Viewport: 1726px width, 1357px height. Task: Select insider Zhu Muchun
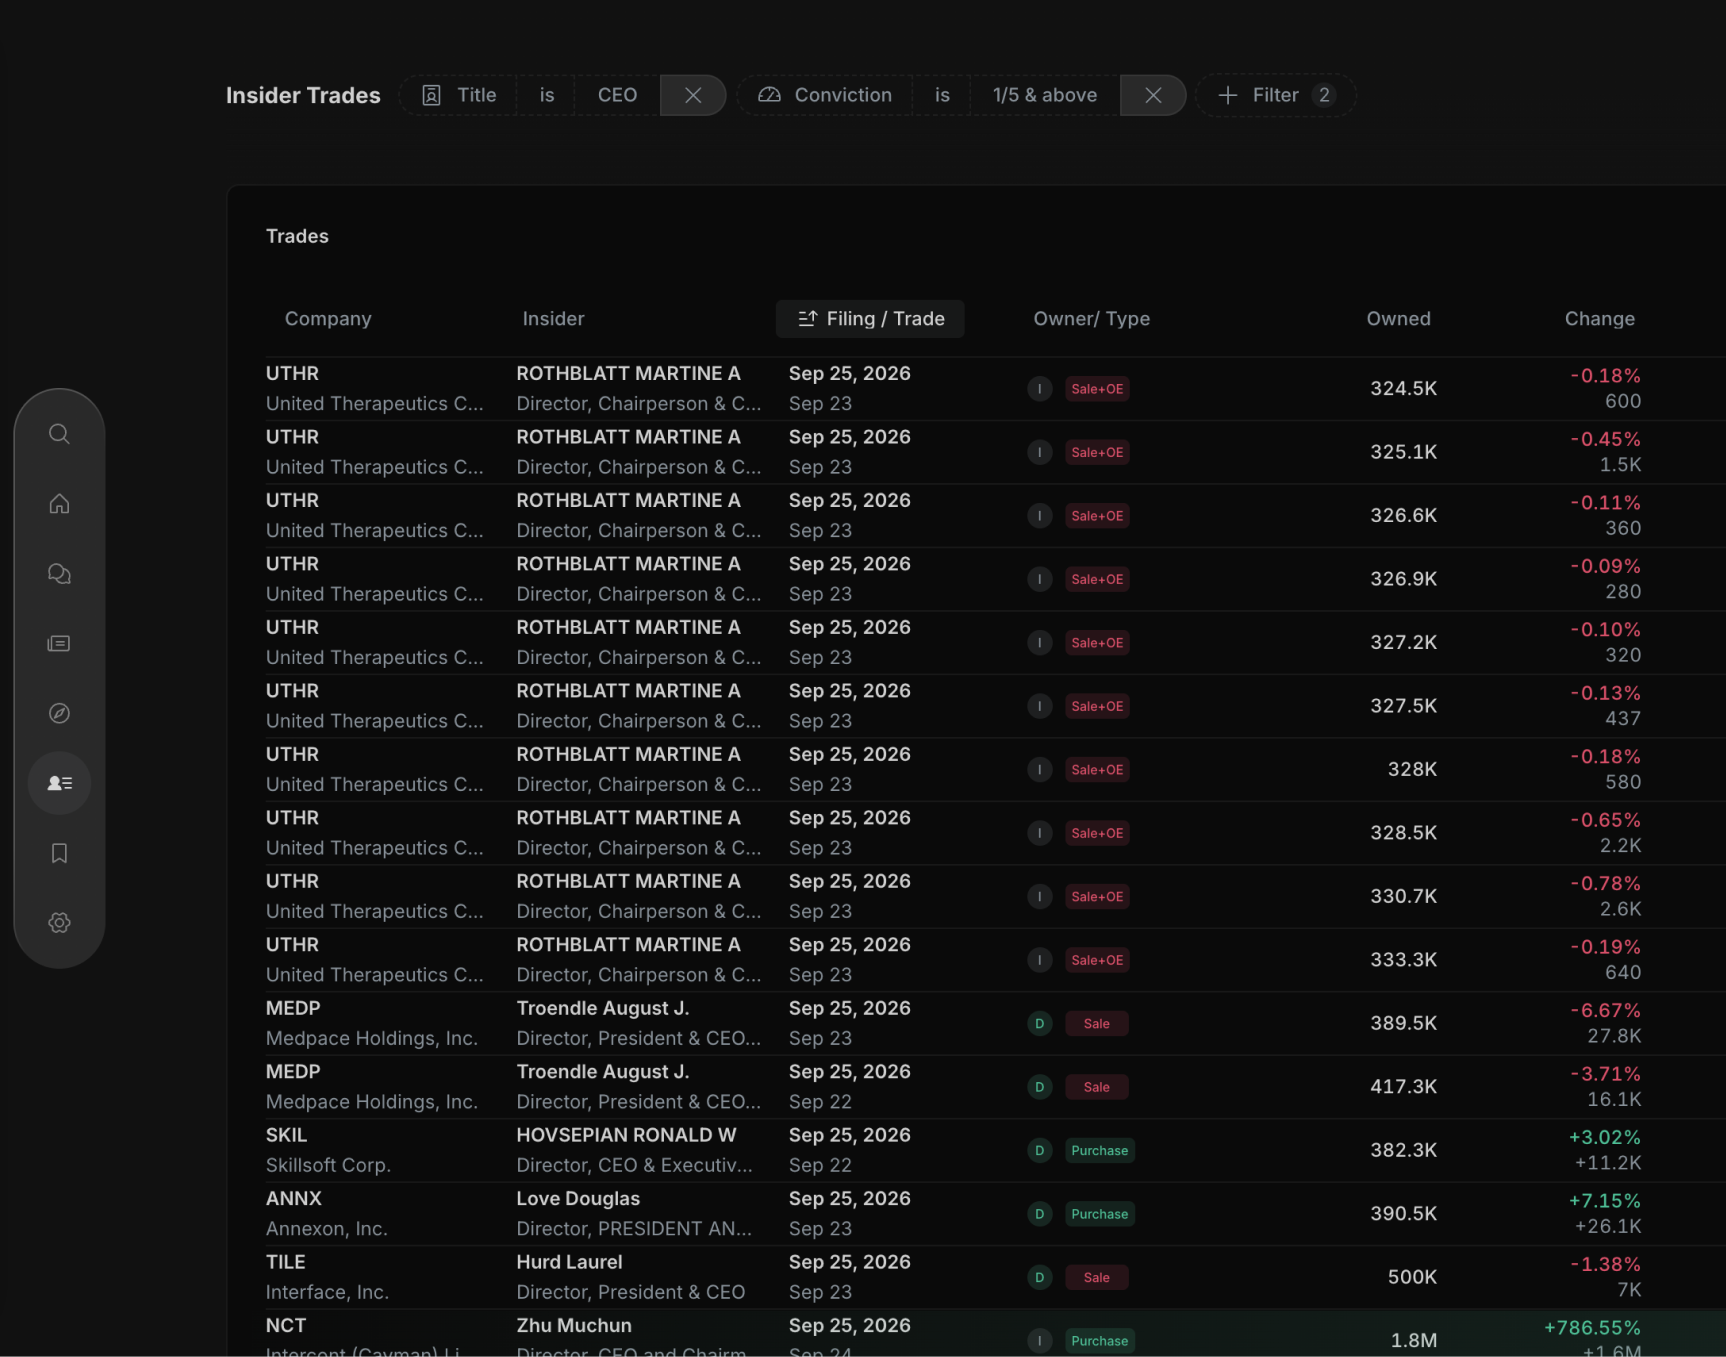pyautogui.click(x=574, y=1325)
